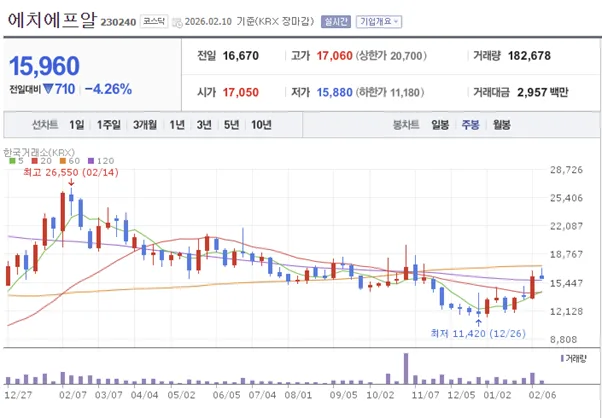The width and height of the screenshot is (602, 418).
Task: Click the 12/05 date axis label
Action: pyautogui.click(x=461, y=395)
